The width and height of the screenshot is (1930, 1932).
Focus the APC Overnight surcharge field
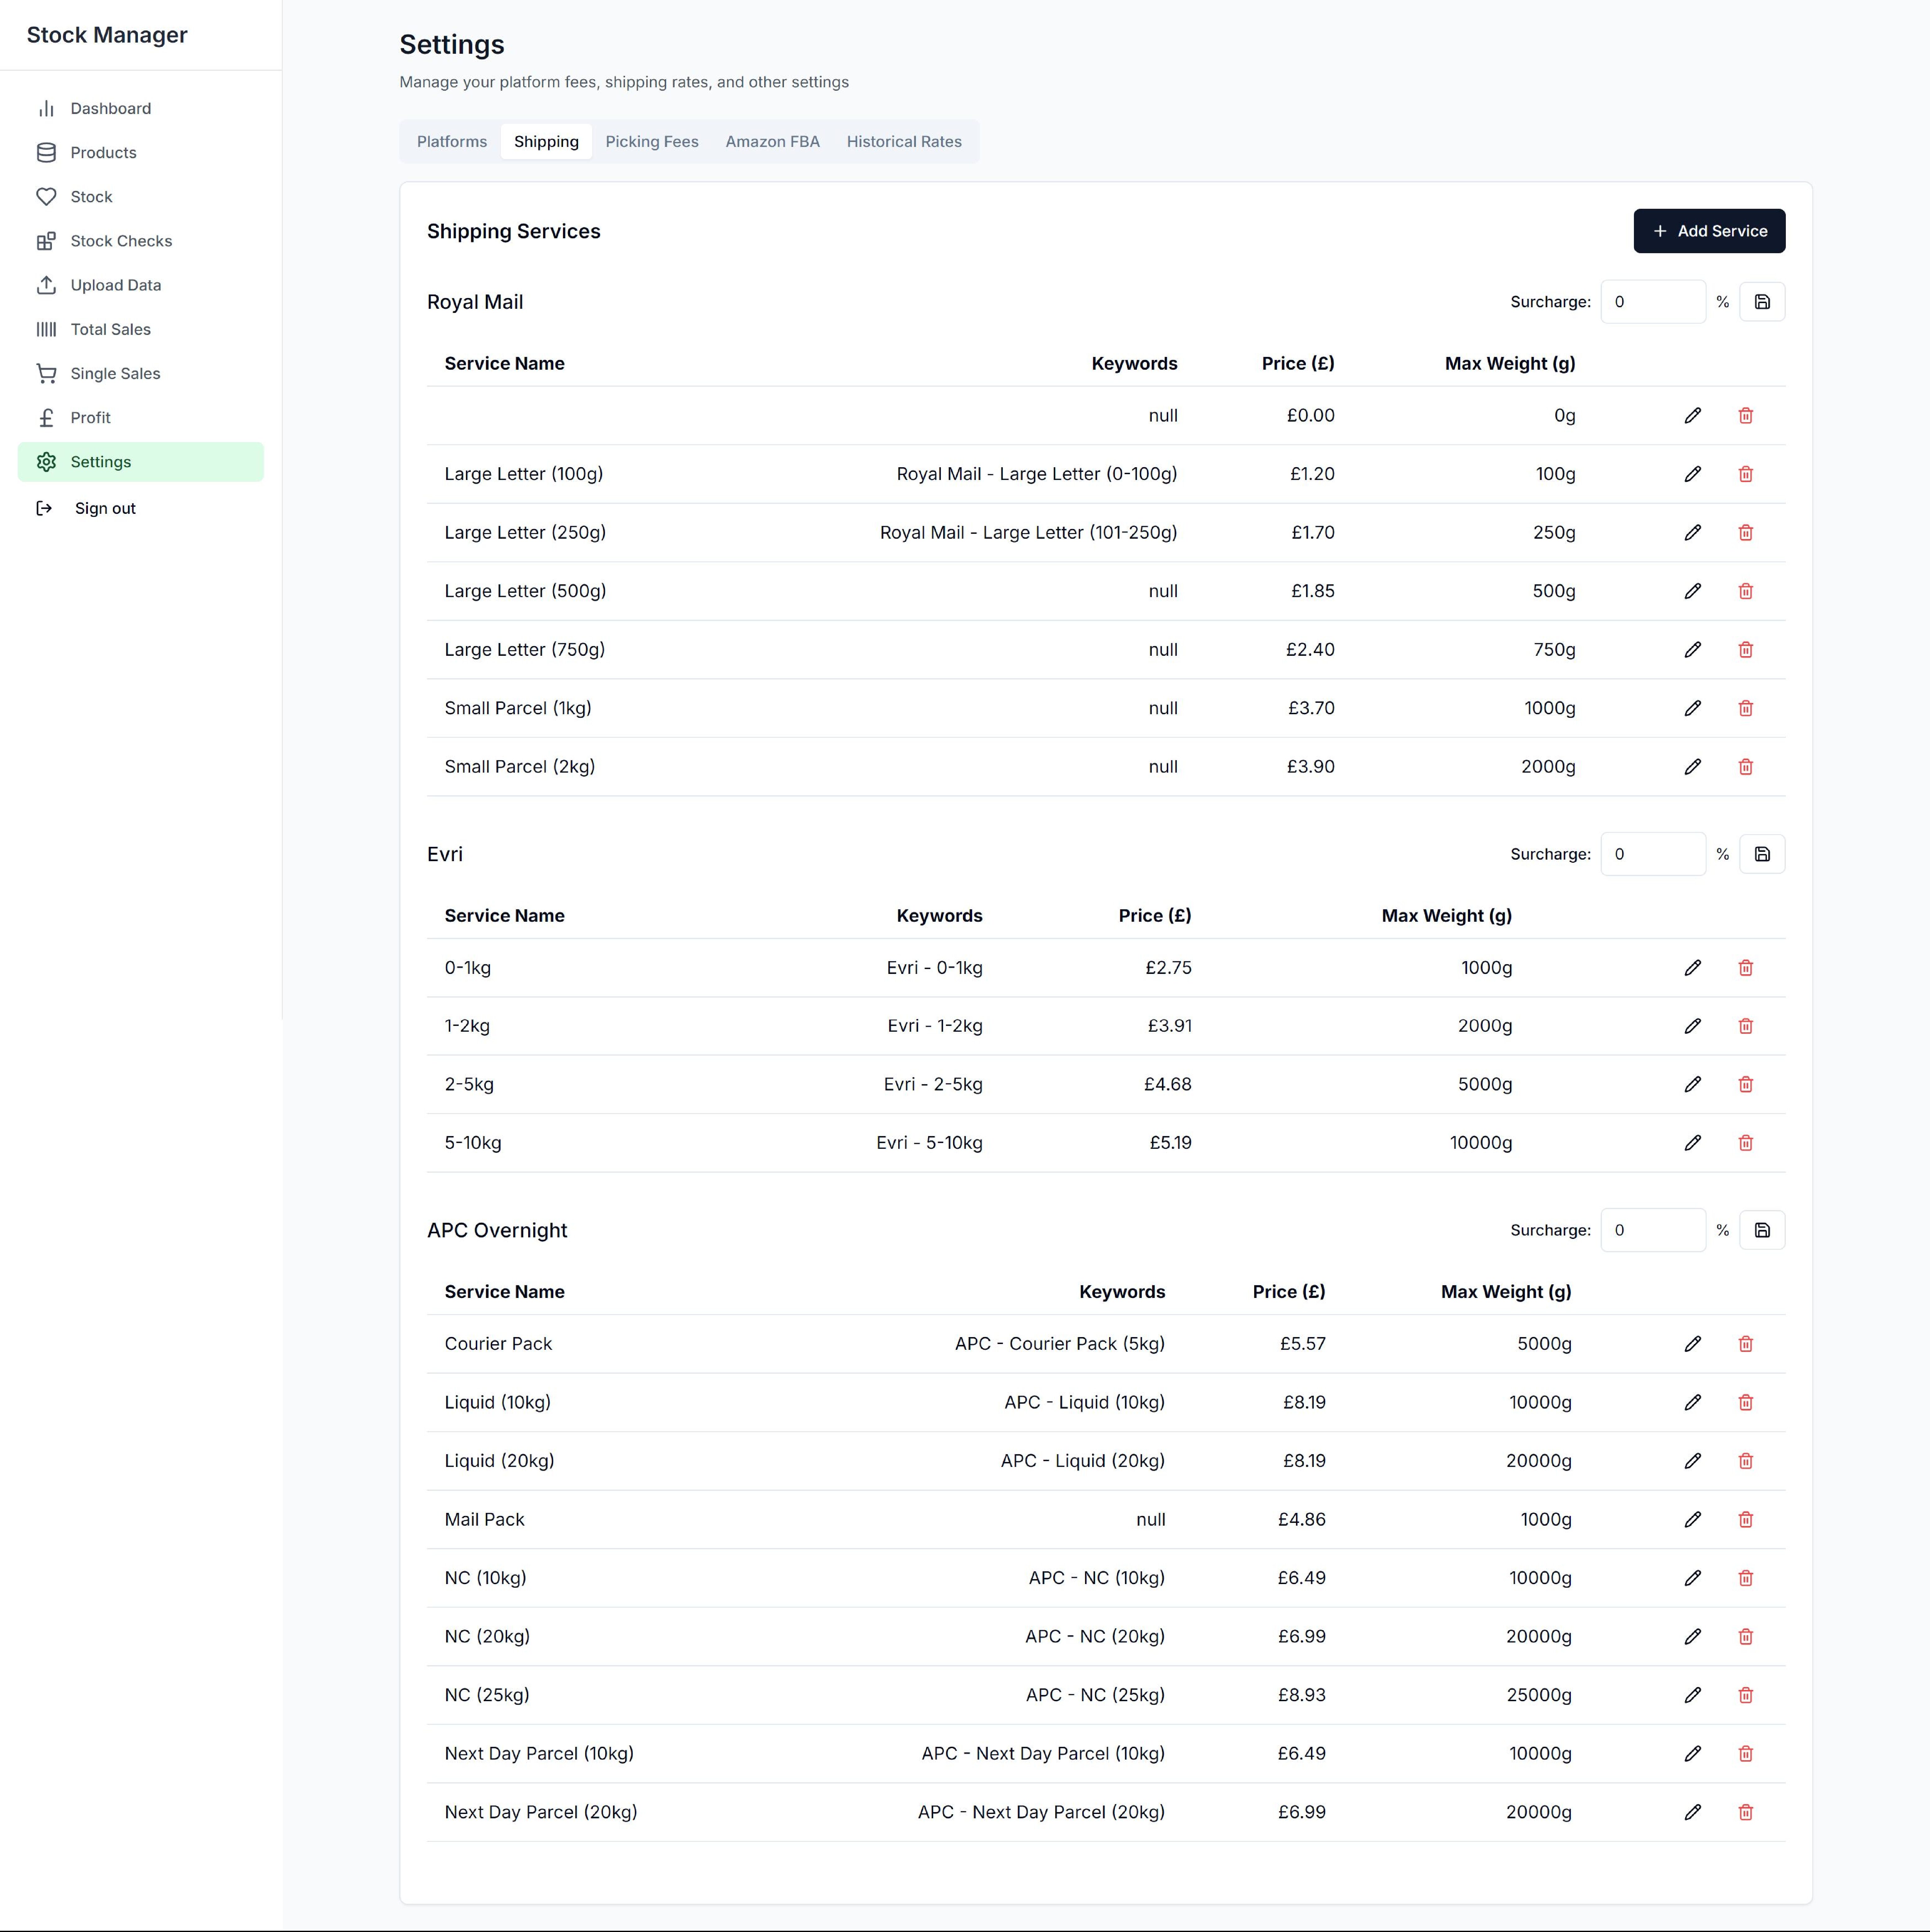[1653, 1230]
